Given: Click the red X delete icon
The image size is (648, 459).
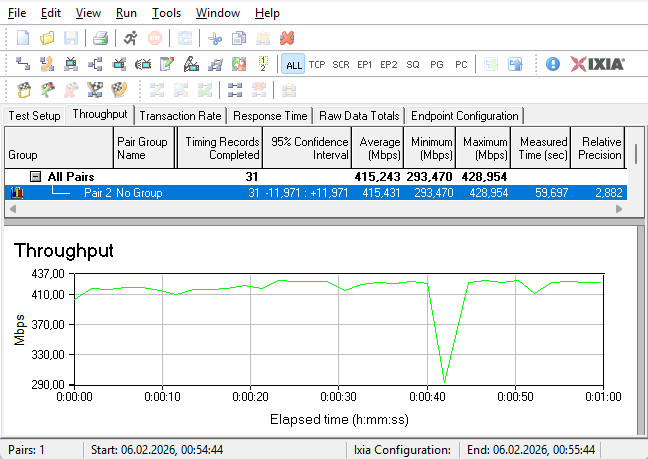Looking at the screenshot, I should 287,38.
